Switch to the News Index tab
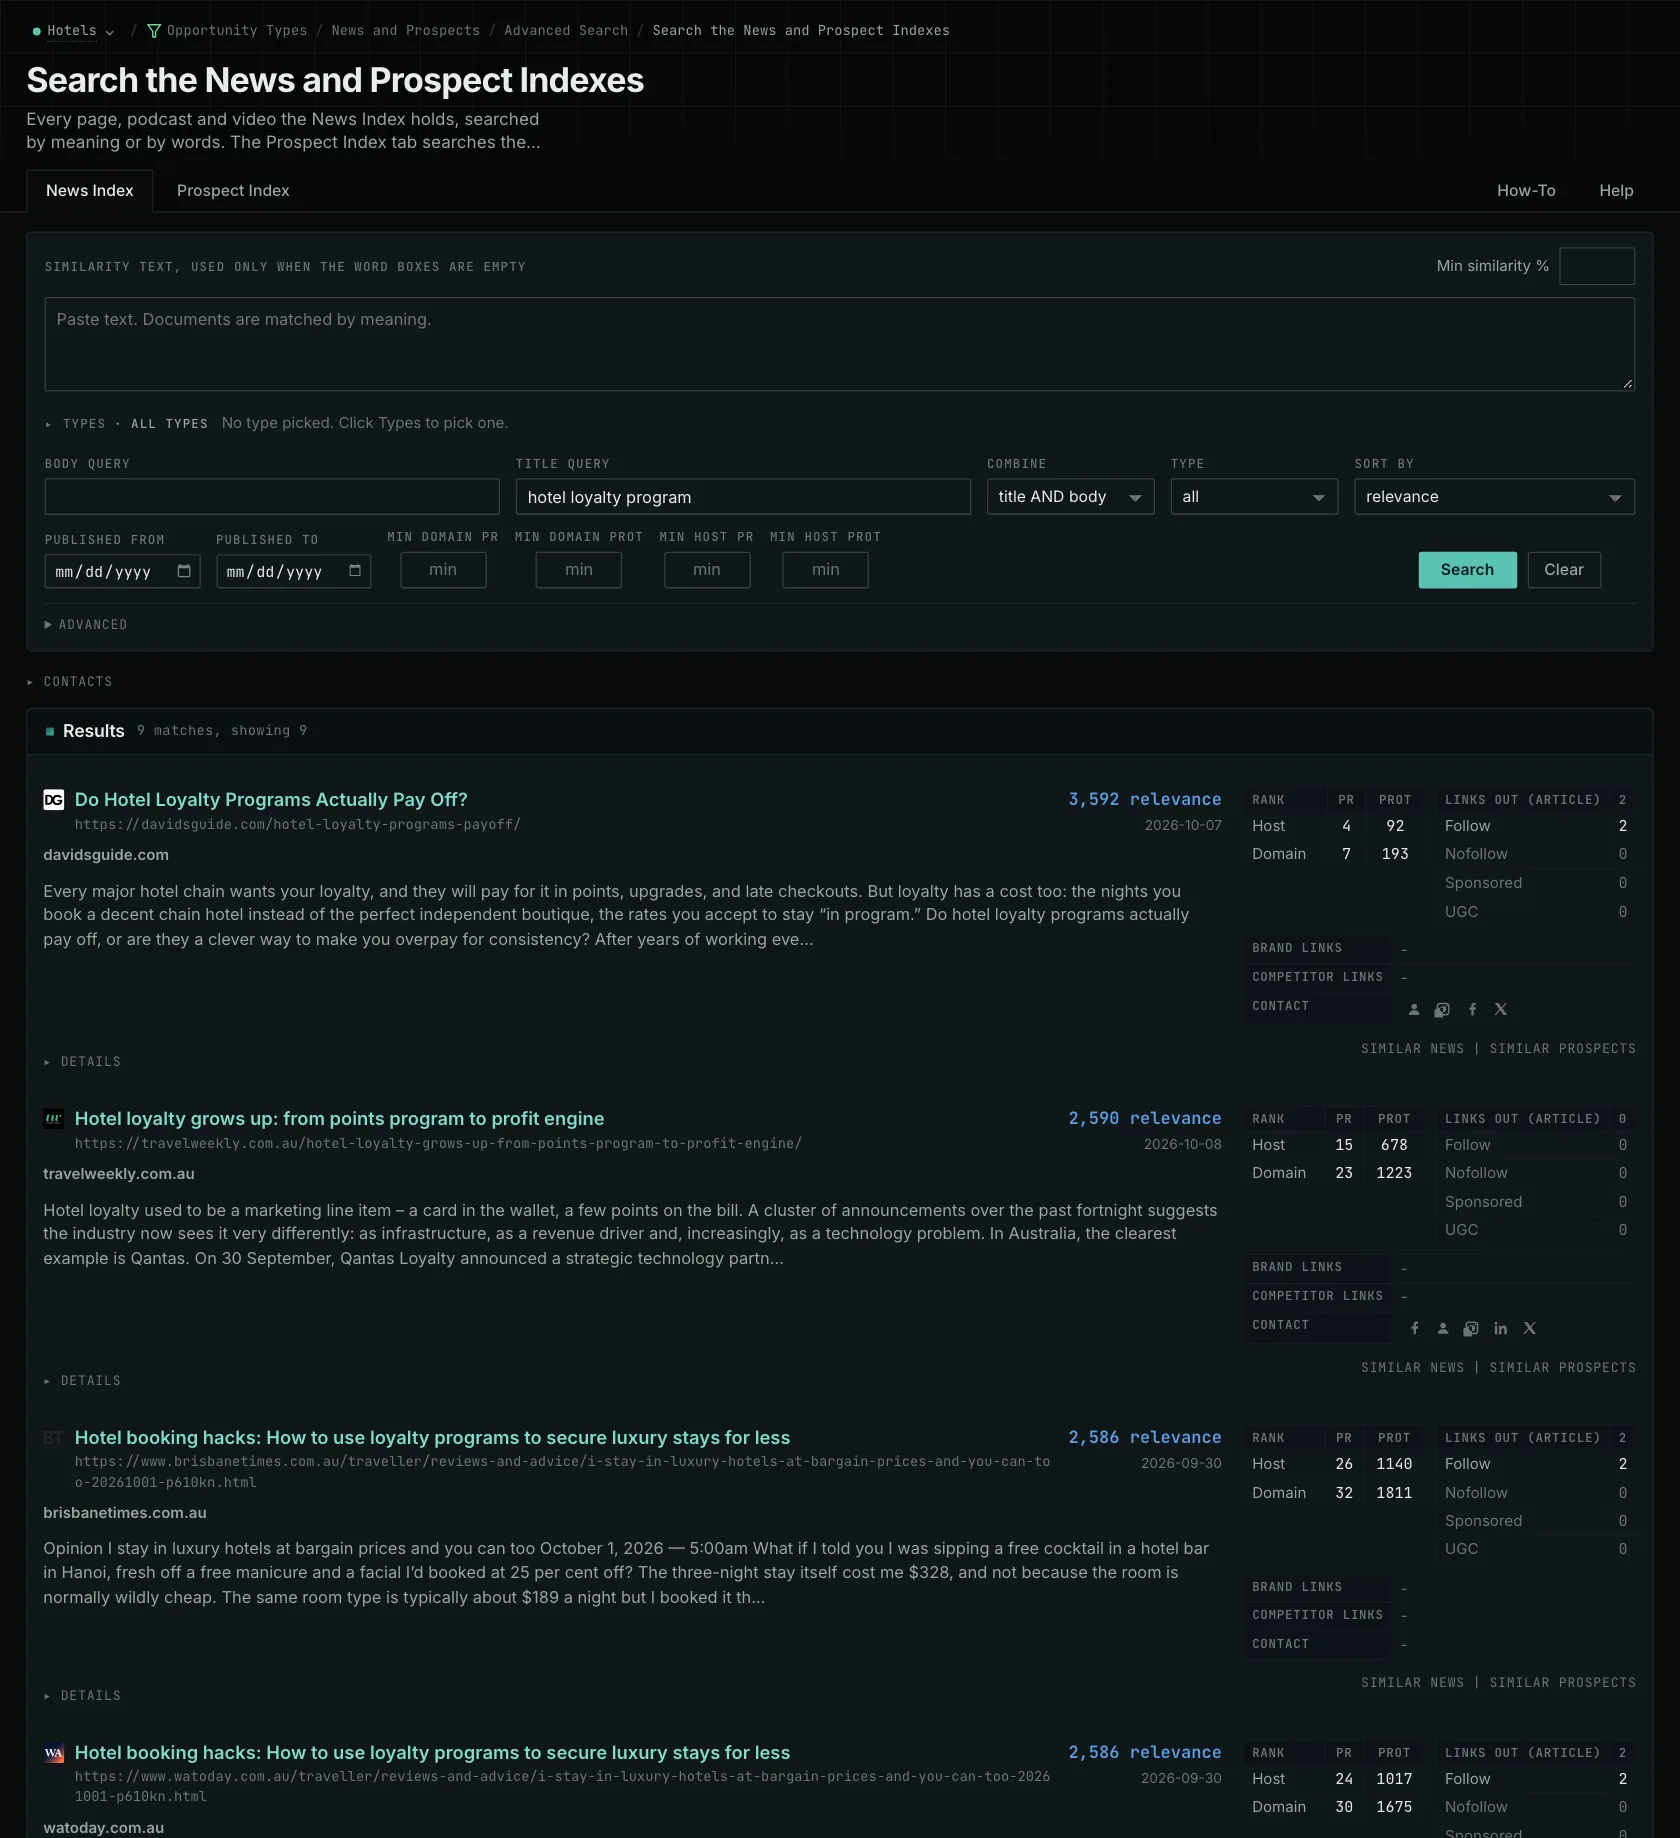 (x=90, y=191)
